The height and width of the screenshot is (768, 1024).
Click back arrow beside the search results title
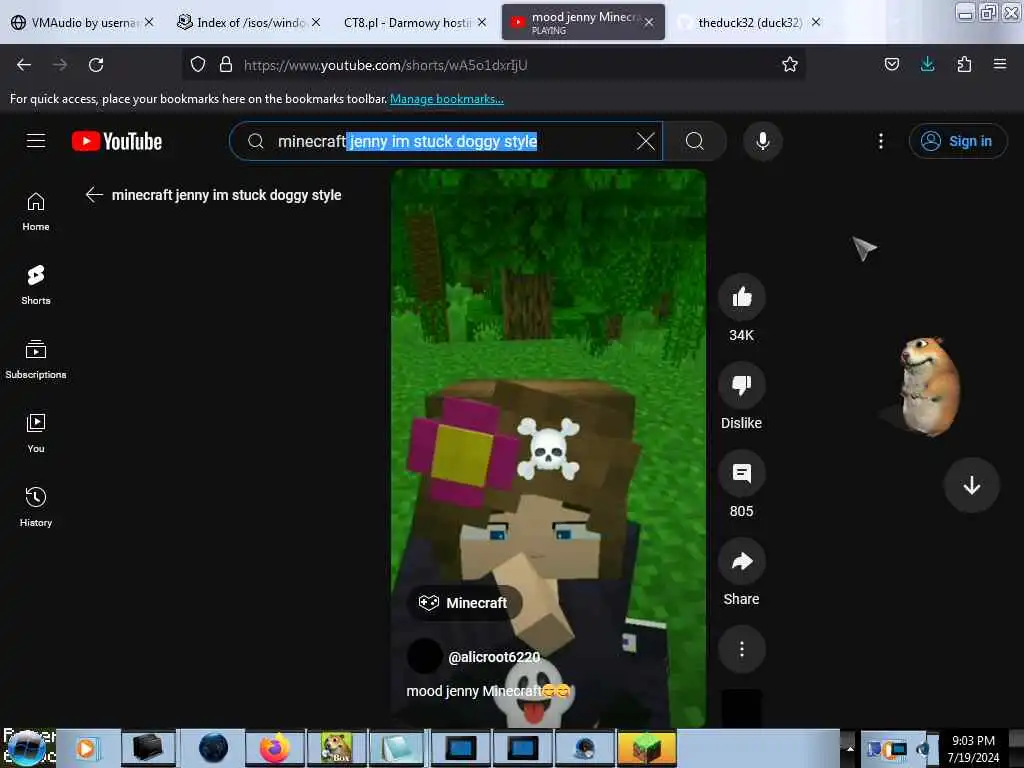pyautogui.click(x=94, y=195)
